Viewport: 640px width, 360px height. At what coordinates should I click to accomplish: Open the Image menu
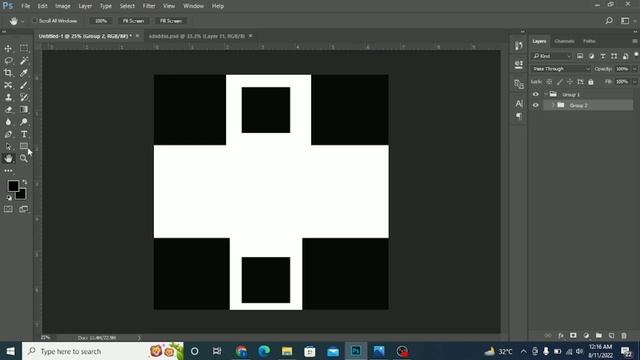[x=63, y=6]
